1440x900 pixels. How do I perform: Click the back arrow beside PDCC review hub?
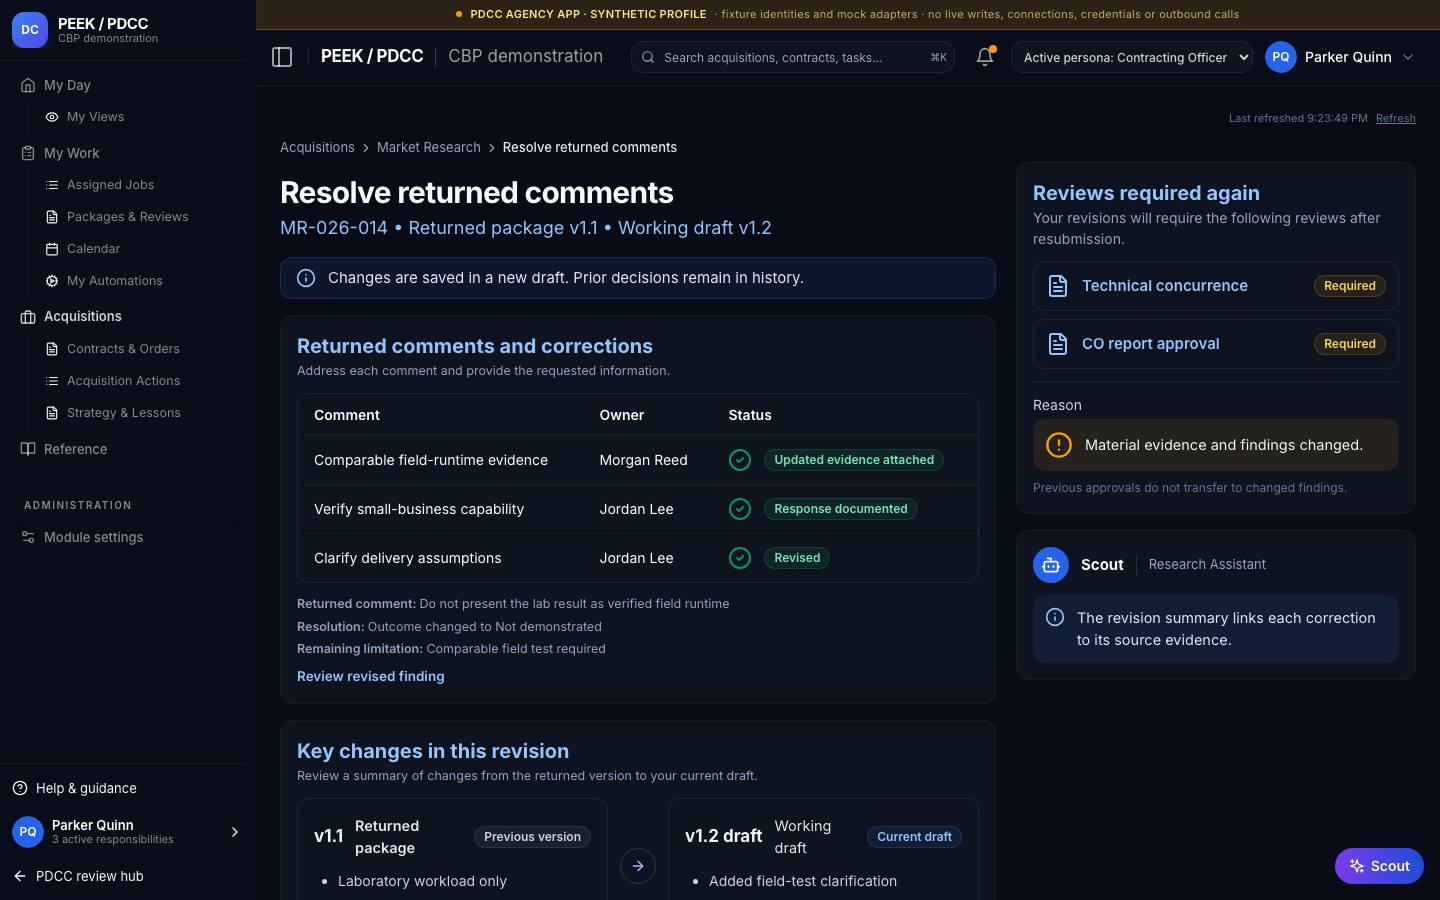click(x=20, y=876)
